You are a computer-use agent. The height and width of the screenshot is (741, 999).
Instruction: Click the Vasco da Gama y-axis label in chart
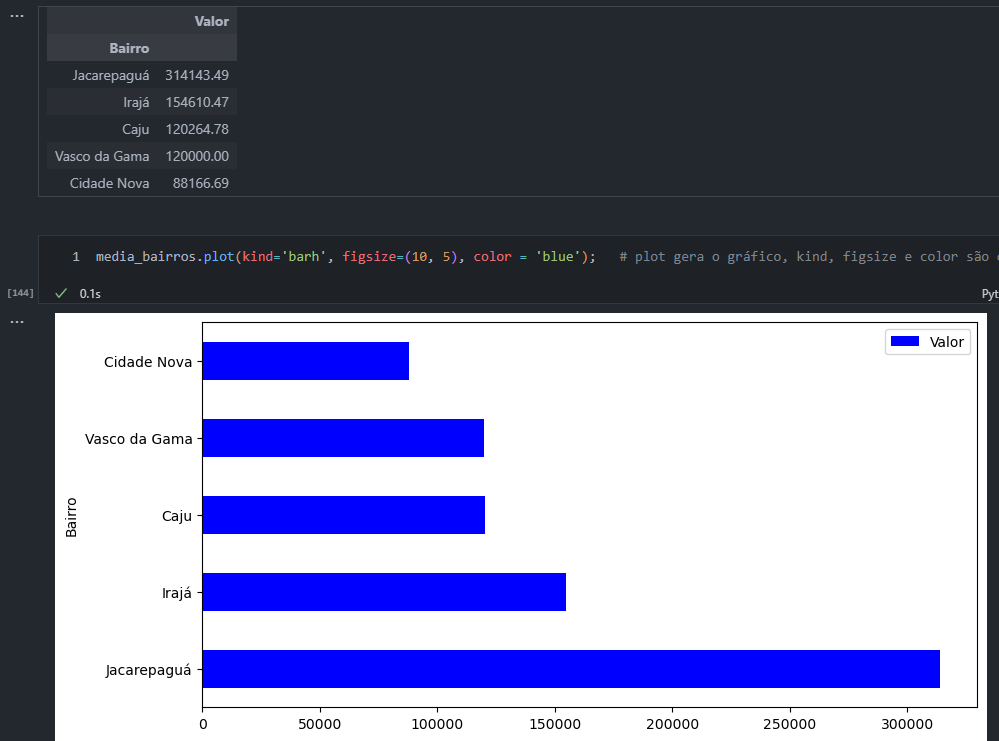[x=138, y=439]
